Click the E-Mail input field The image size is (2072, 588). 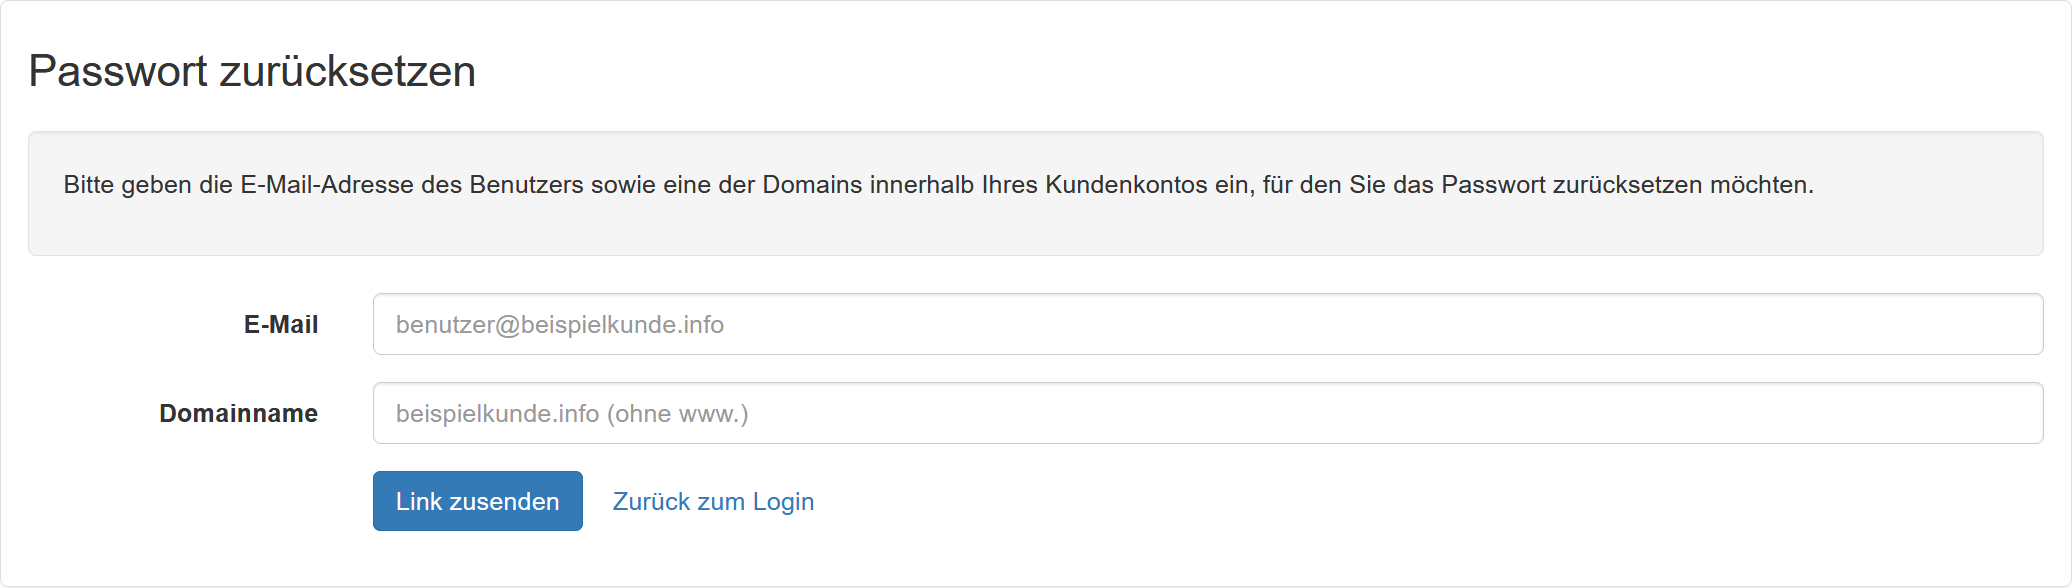(1207, 324)
